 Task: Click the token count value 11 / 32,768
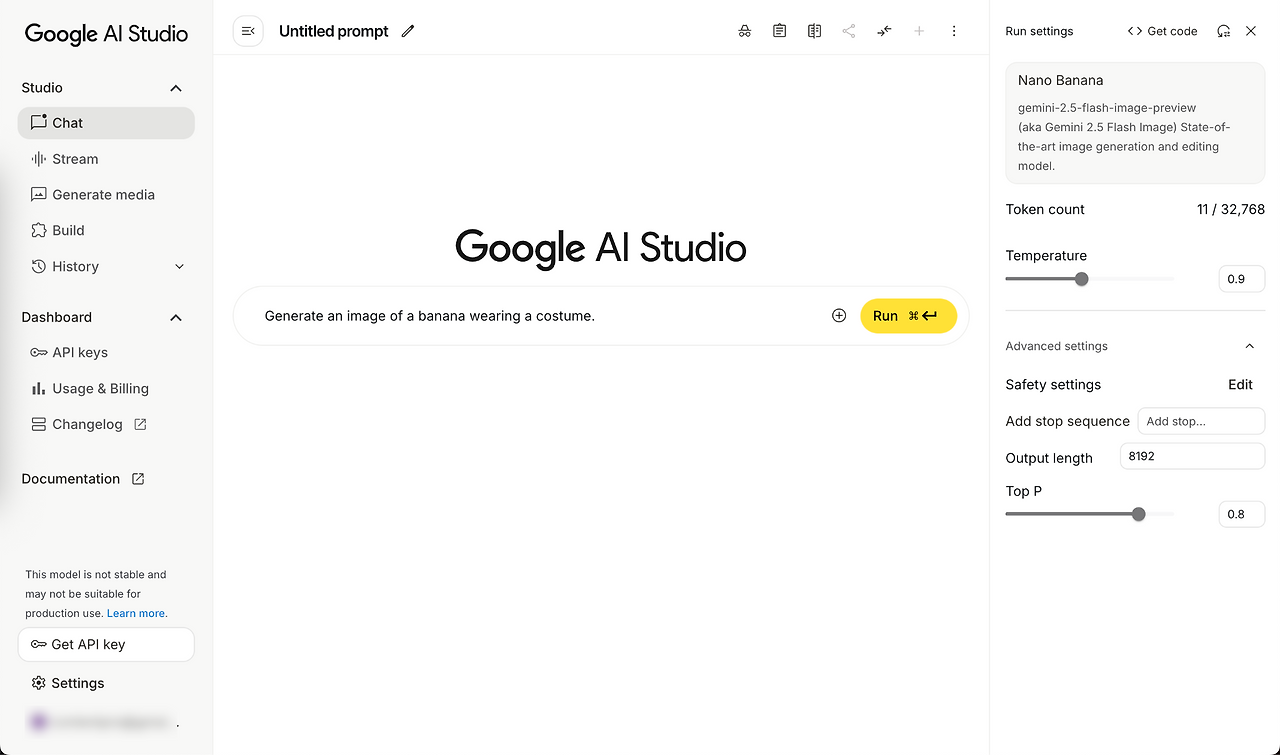(1231, 209)
